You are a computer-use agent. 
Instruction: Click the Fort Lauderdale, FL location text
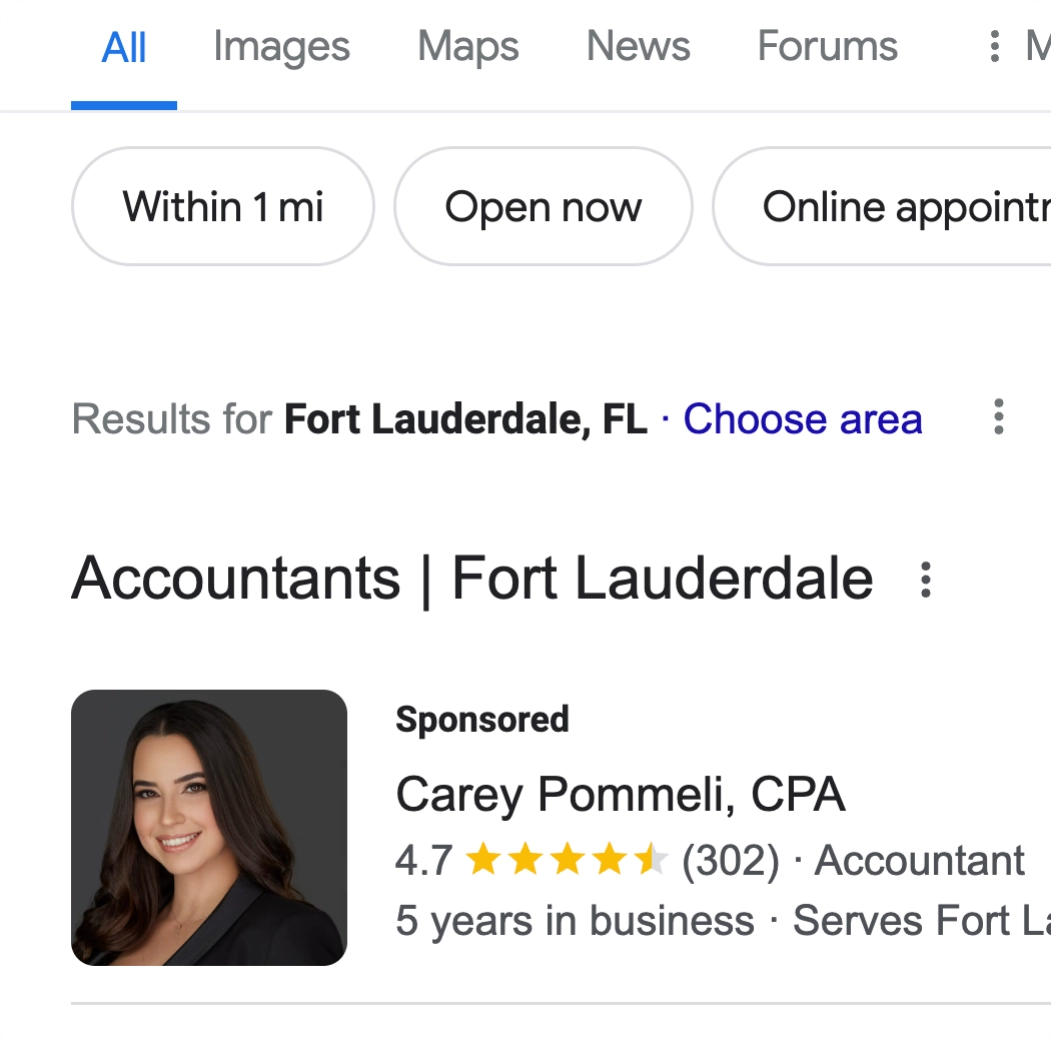[x=465, y=419]
